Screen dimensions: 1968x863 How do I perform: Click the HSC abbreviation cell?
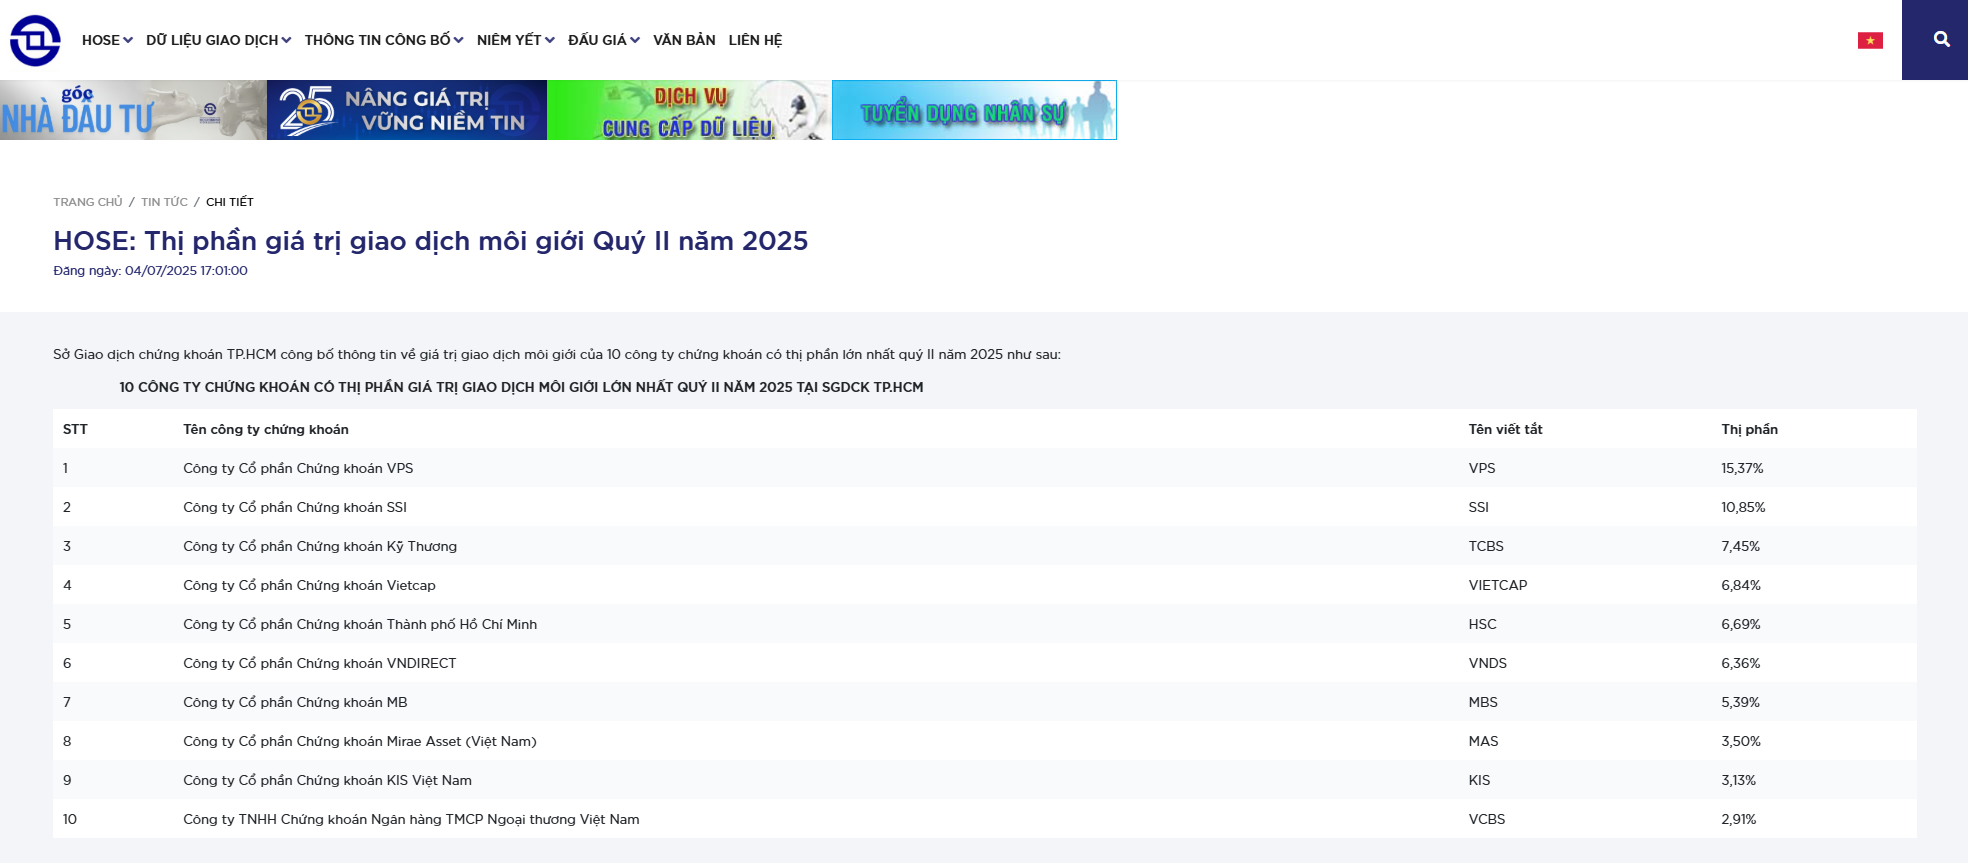[x=1482, y=624]
